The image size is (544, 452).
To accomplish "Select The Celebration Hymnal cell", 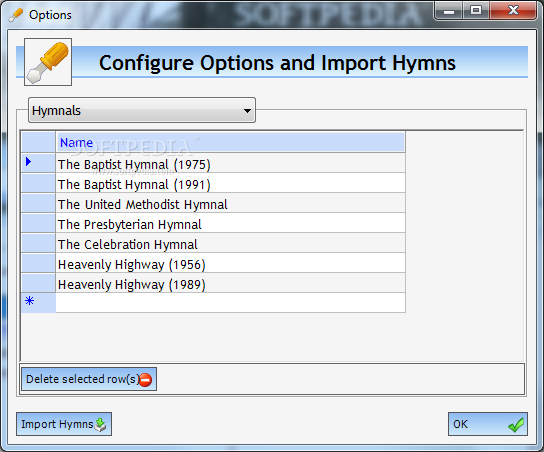I will coord(230,243).
